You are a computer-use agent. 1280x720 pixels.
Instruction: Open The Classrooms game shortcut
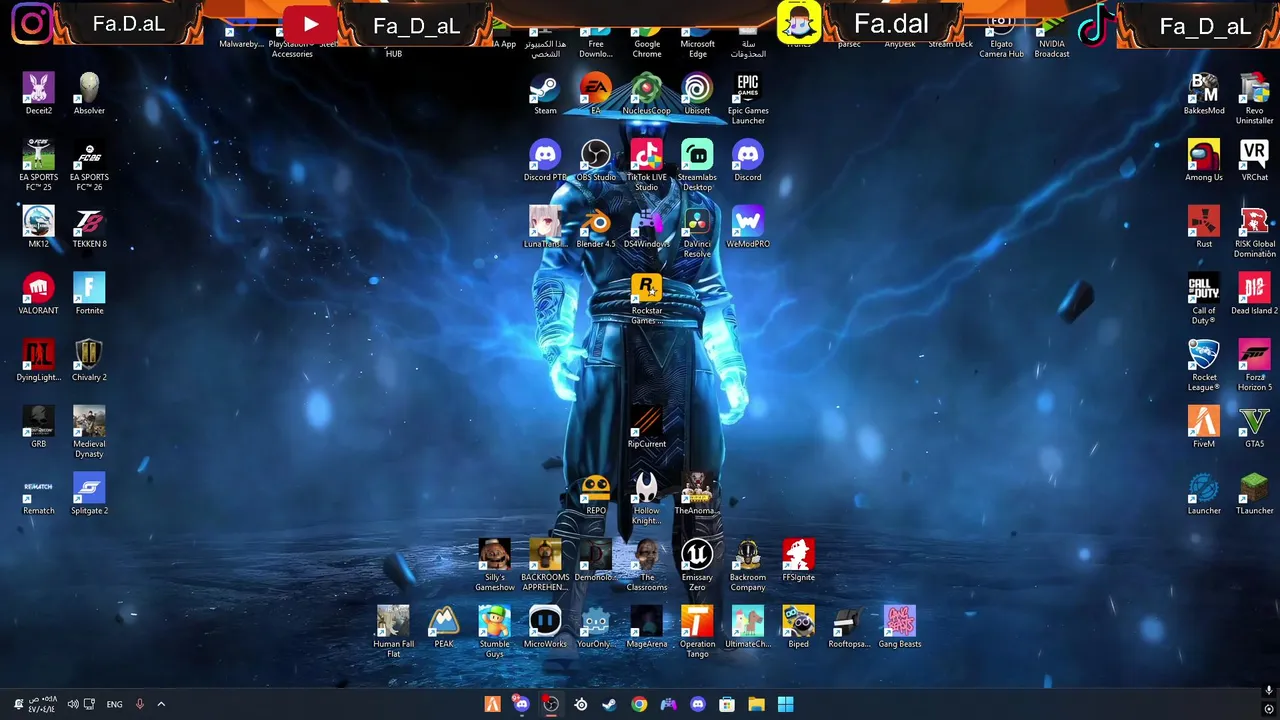point(647,566)
